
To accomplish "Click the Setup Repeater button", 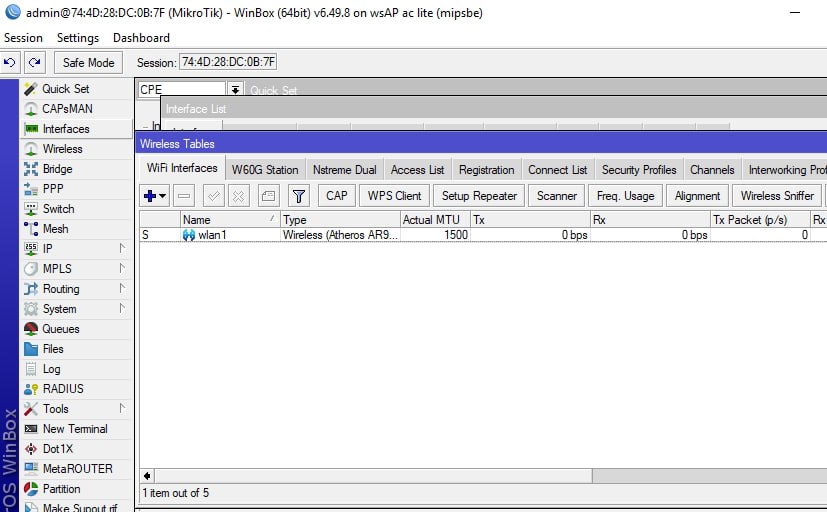I will tap(479, 196).
